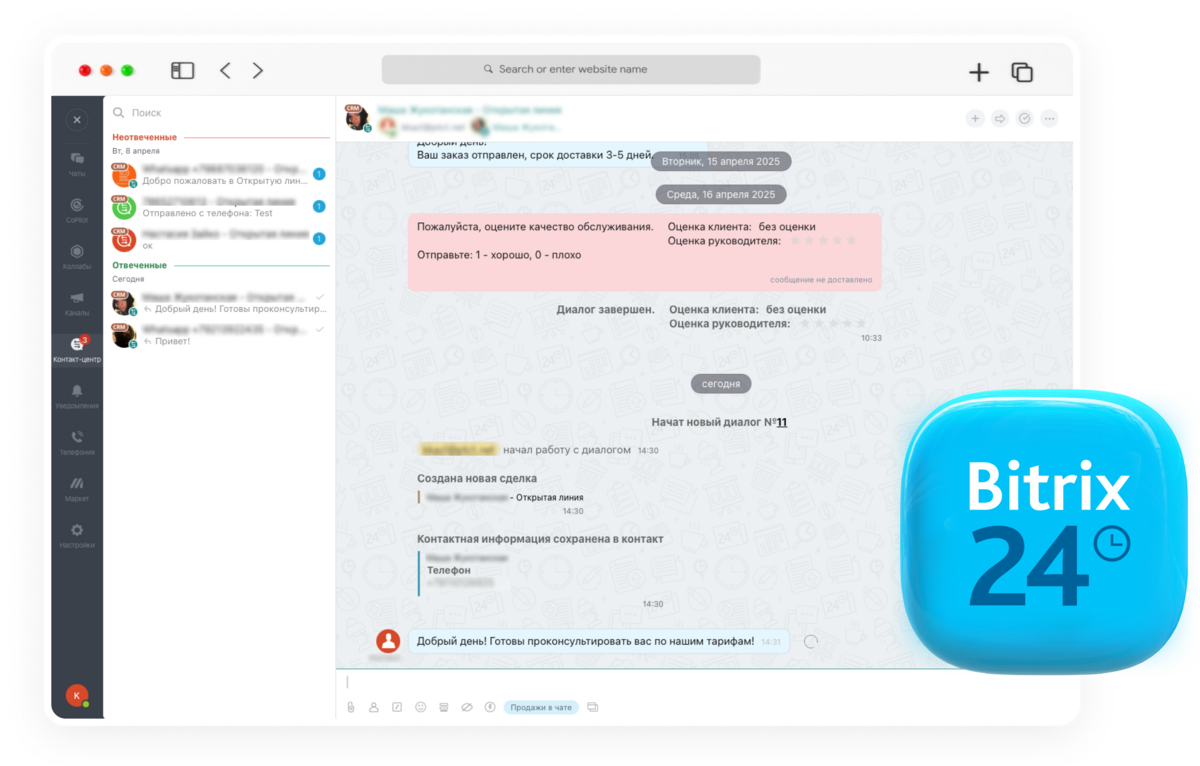Screen dimensions: 1200x766
Task: Click the Поиск chat search field
Action: pos(220,113)
